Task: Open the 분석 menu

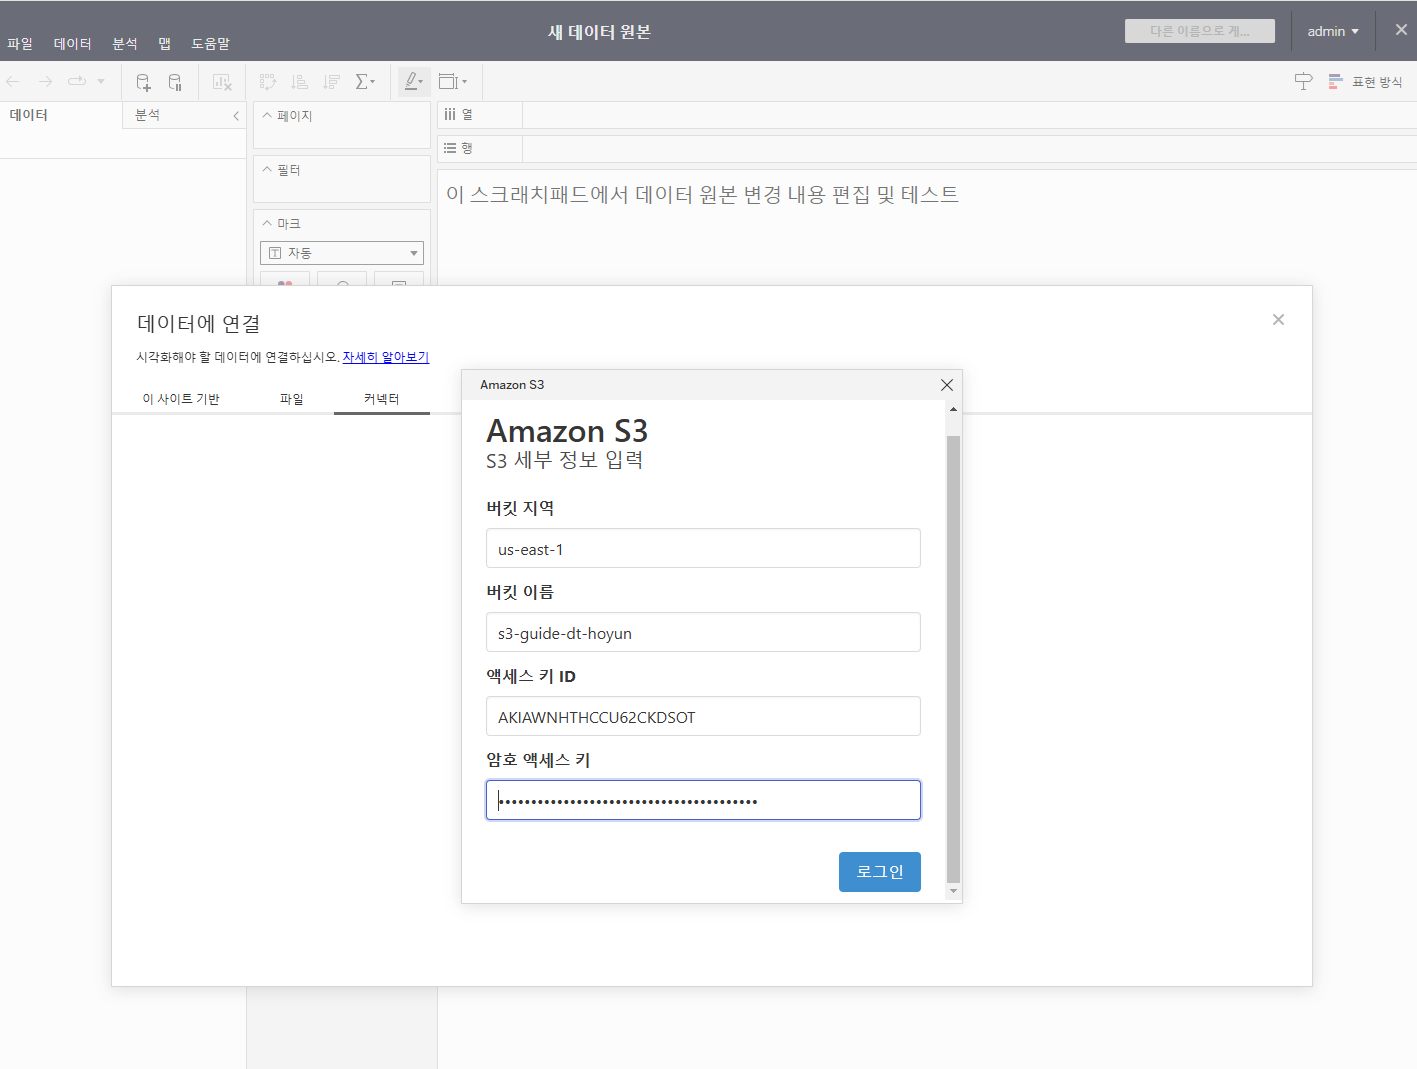Action: (125, 44)
